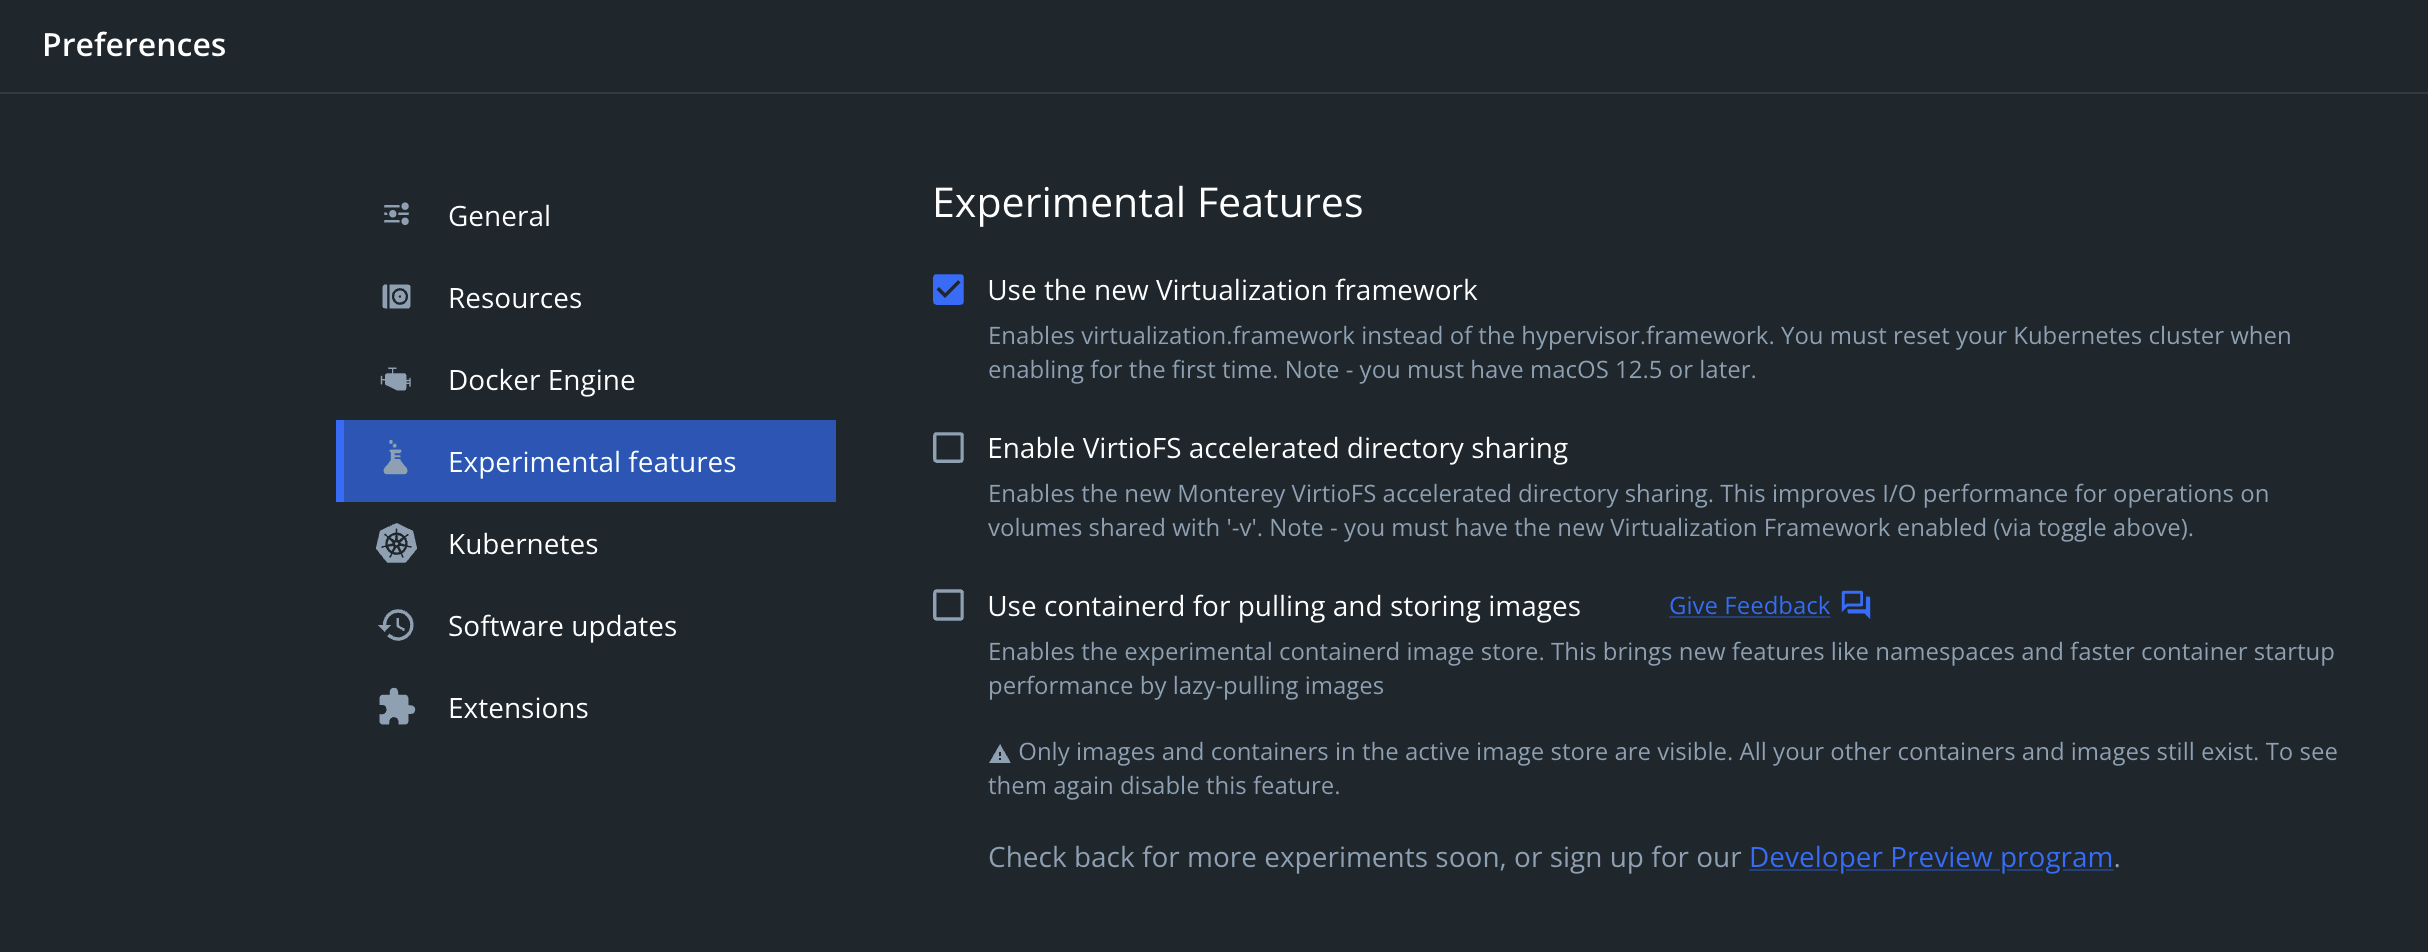
Task: Click the Docker Engine icon
Action: [x=396, y=379]
